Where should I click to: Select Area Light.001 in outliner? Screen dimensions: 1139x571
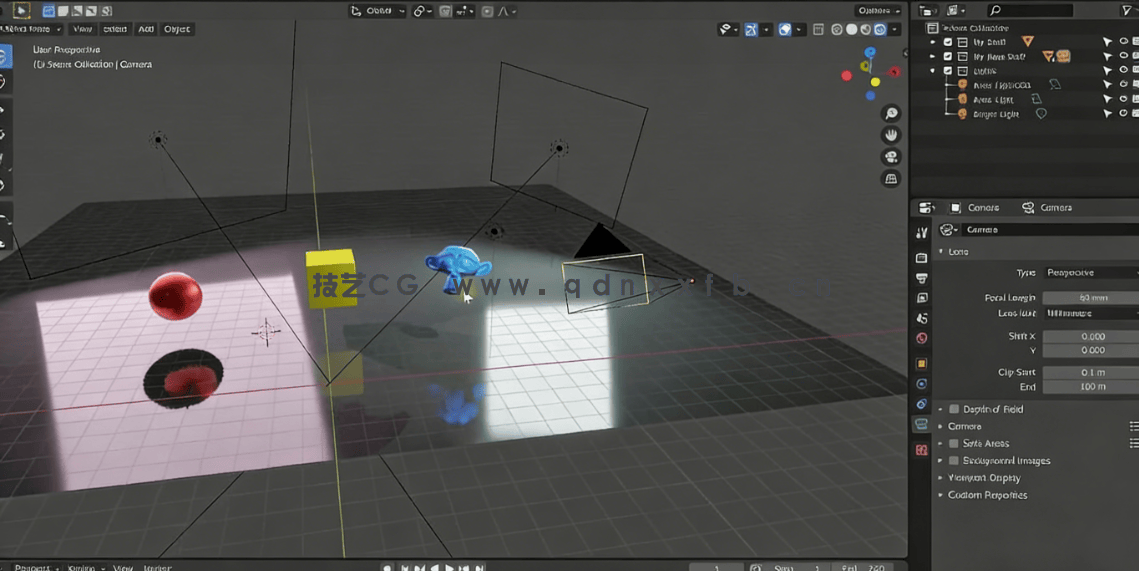coord(1002,85)
